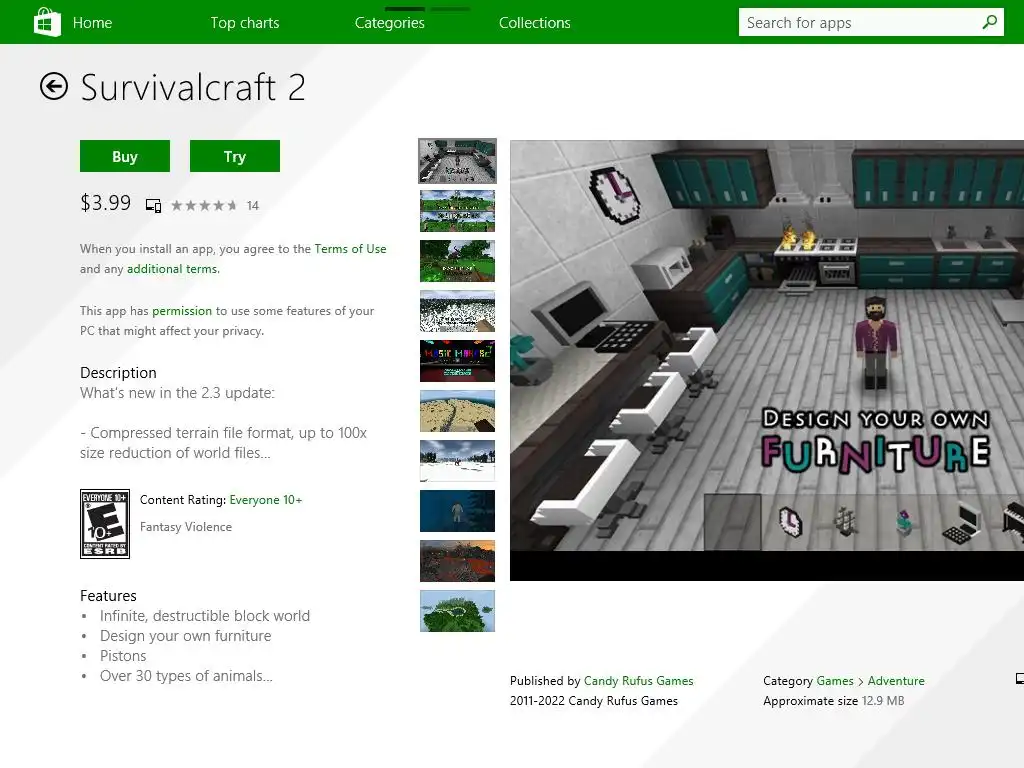
Task: Click the Survivalcraft 2 title
Action: click(193, 88)
